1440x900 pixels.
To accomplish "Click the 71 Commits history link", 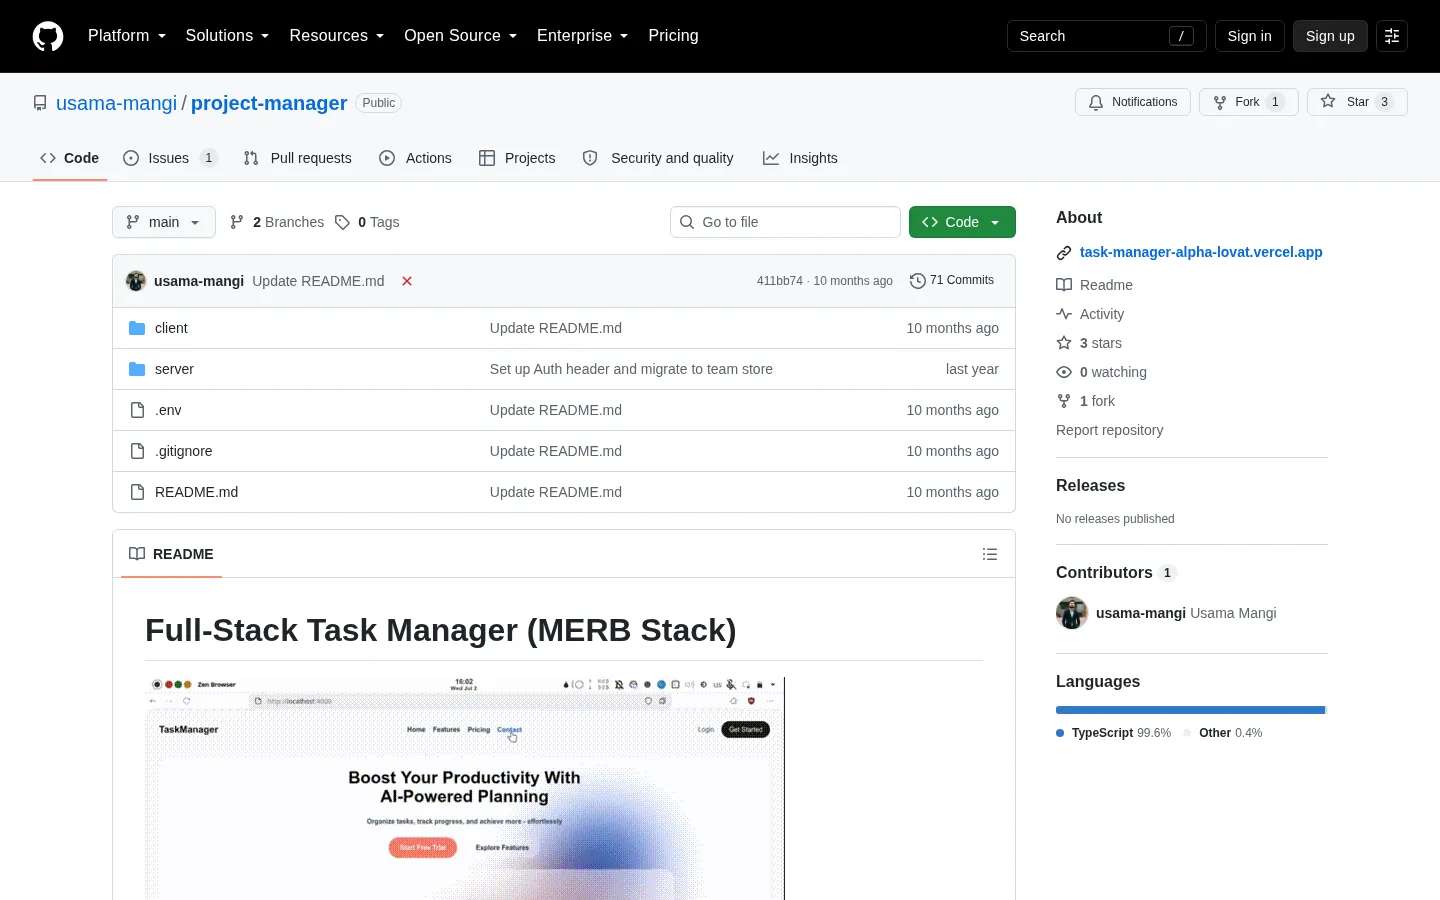I will (952, 281).
